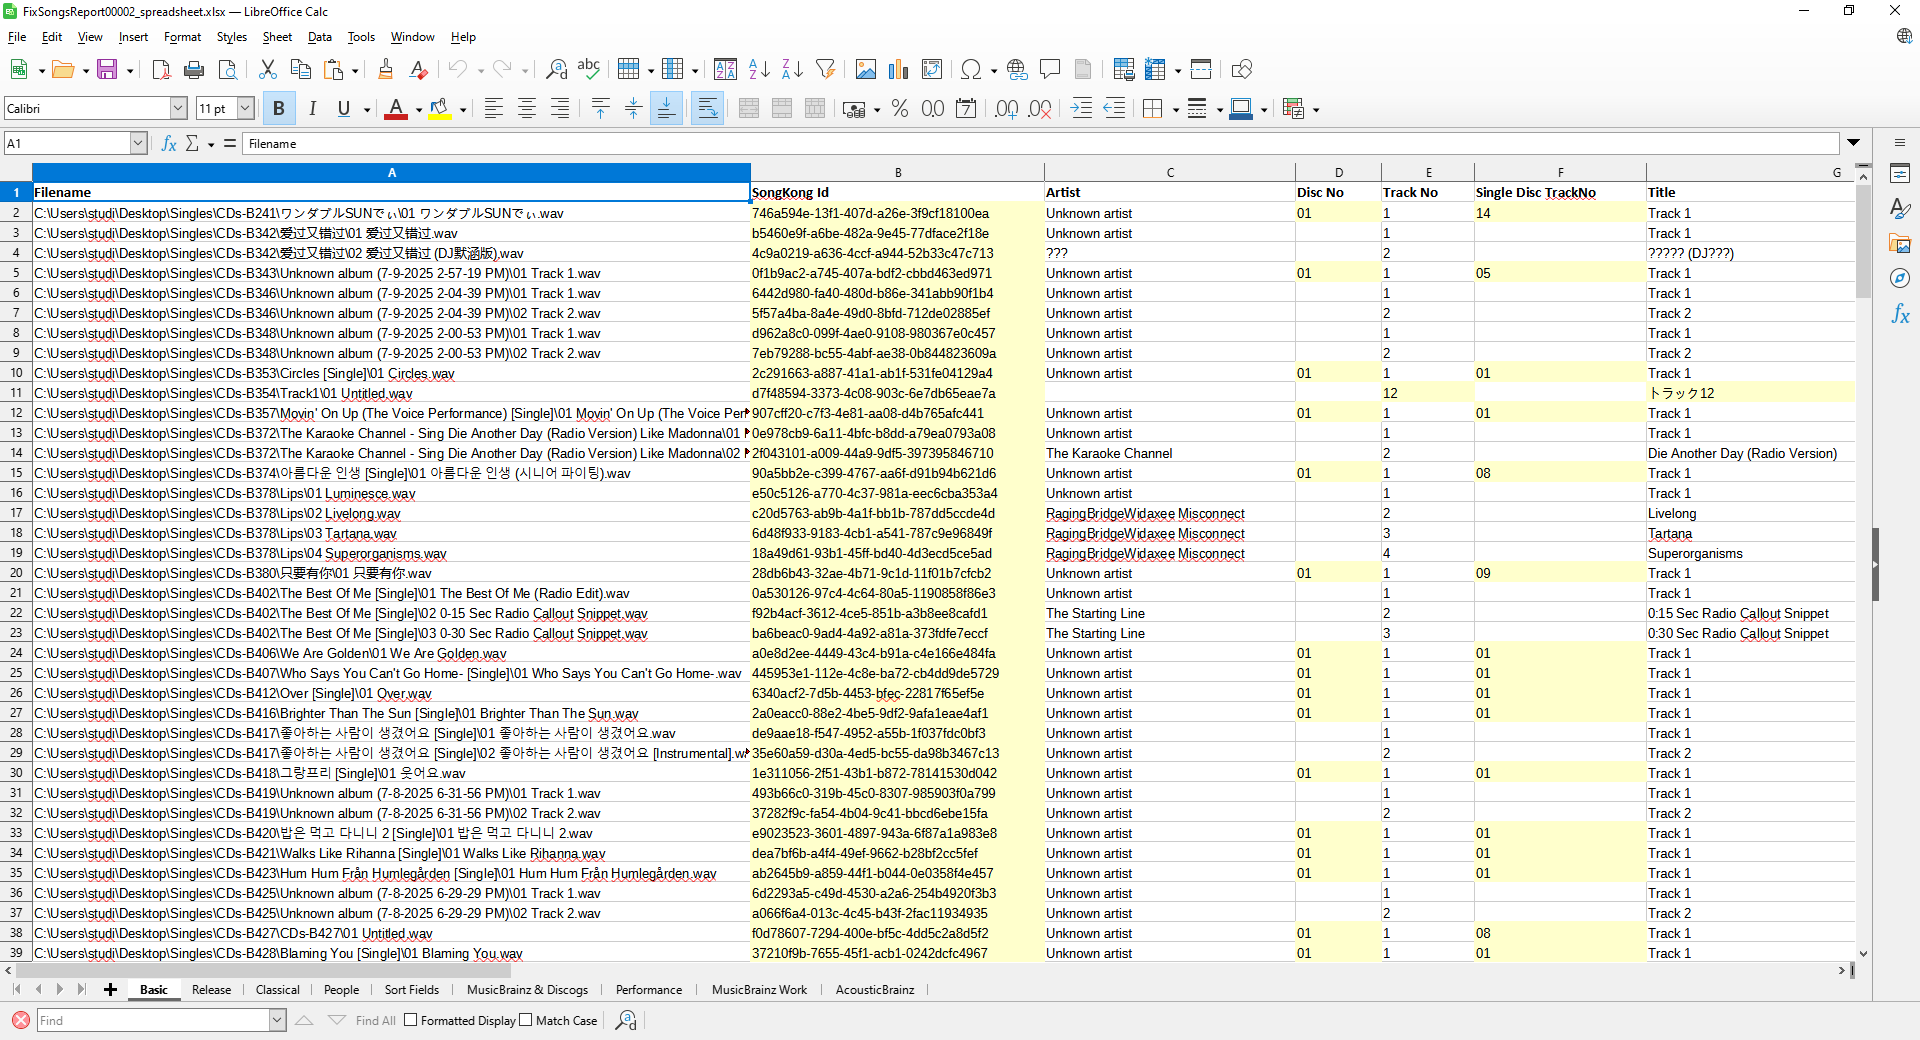1920x1040 pixels.
Task: Click in the Find text field
Action: click(153, 1020)
